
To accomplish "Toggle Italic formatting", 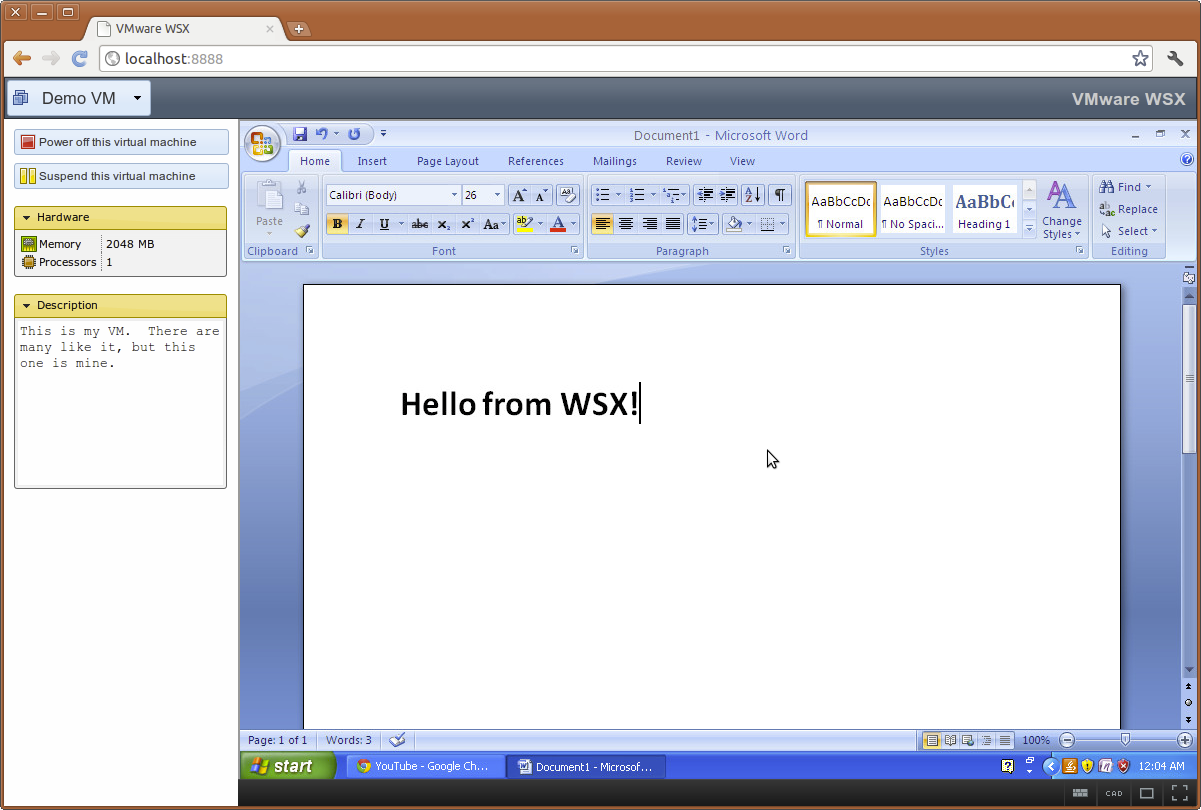I will point(360,224).
